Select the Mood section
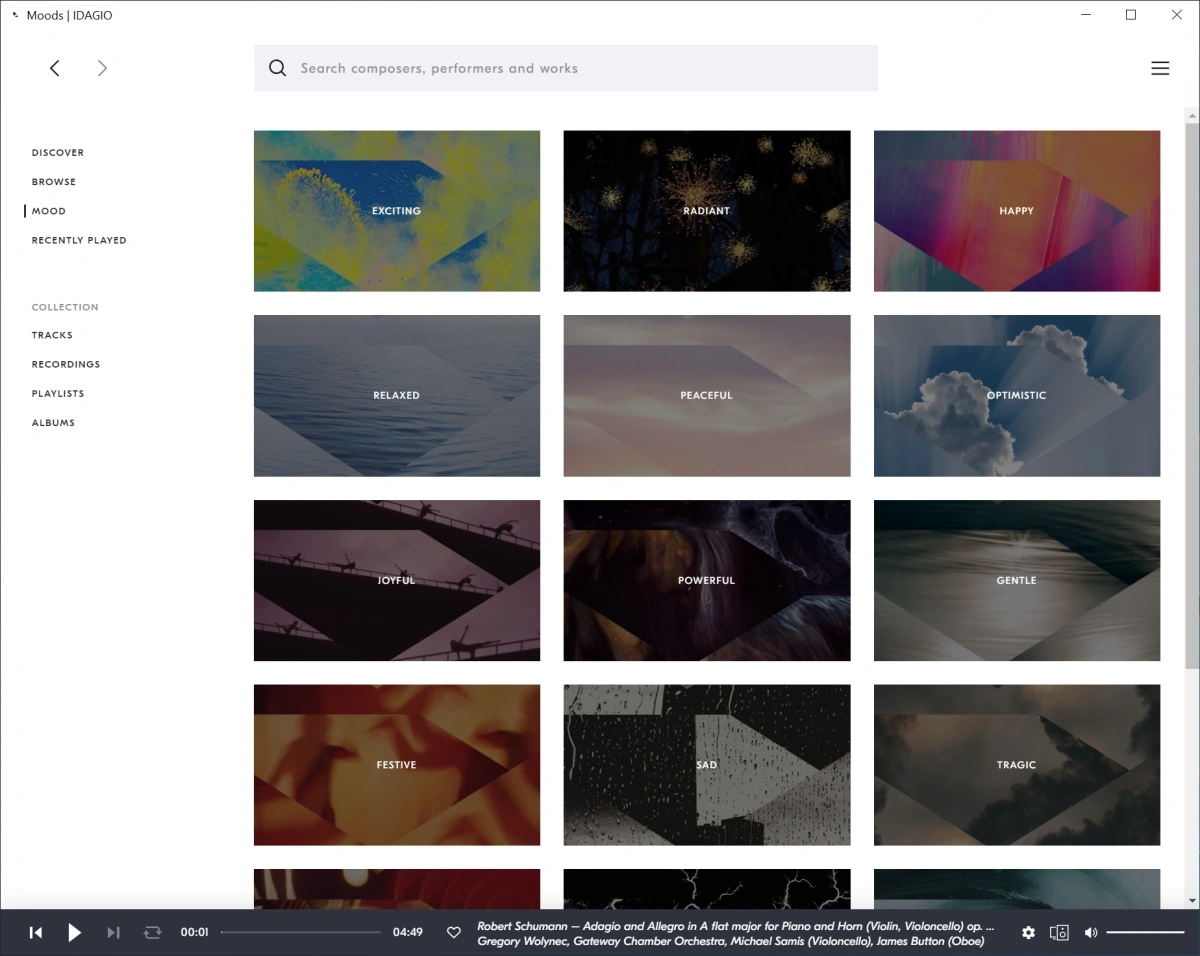This screenshot has height=956, width=1200. click(48, 211)
